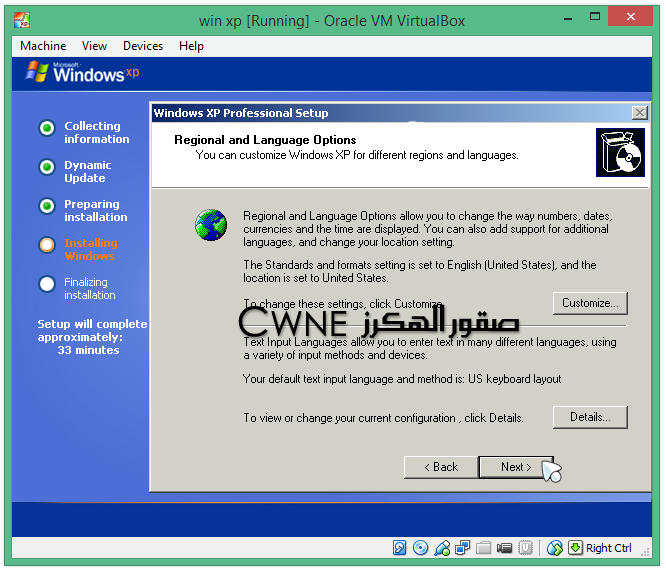Click the Dynamic Update step indicator

(x=47, y=167)
